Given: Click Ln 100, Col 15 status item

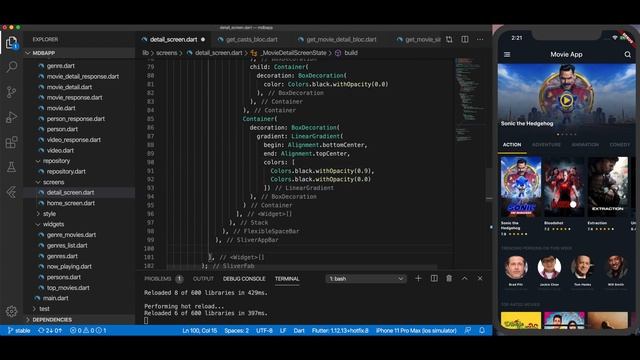Looking at the screenshot, I should (x=200, y=330).
